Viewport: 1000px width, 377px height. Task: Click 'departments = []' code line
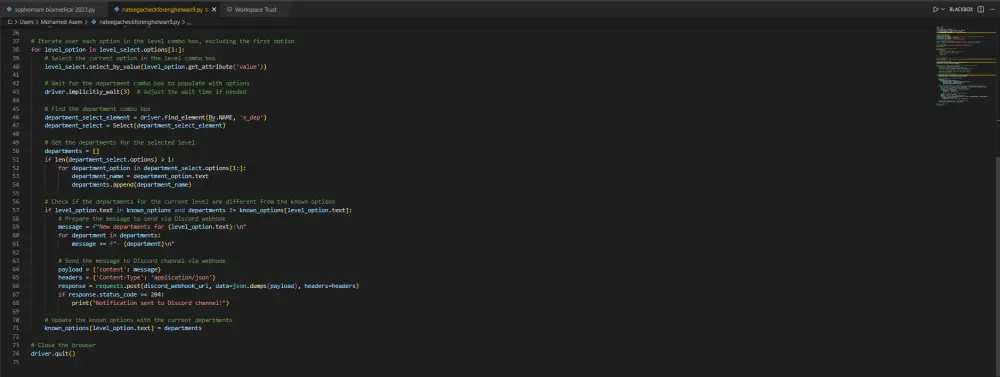72,151
